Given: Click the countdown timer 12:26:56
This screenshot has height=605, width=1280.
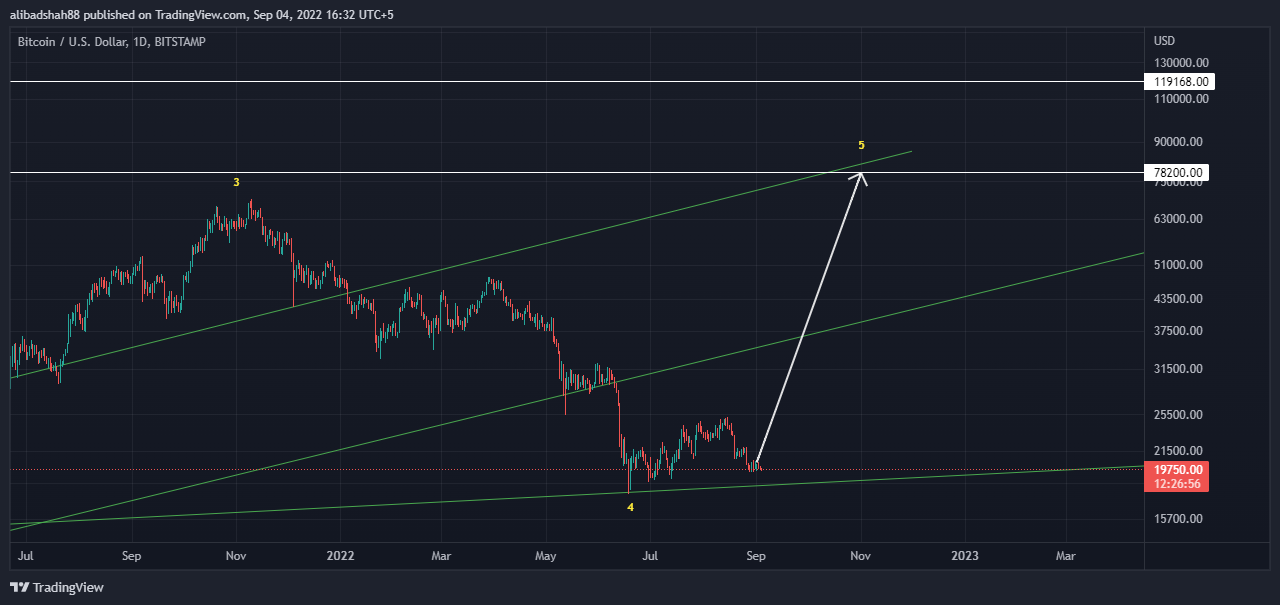Looking at the screenshot, I should pyautogui.click(x=1176, y=483).
